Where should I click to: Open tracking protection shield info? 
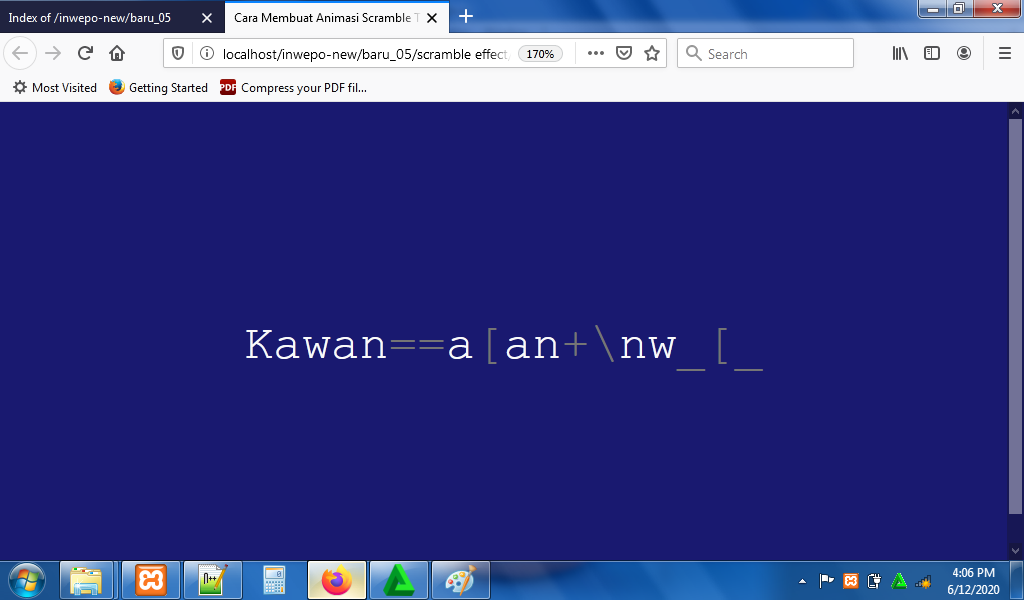[178, 54]
